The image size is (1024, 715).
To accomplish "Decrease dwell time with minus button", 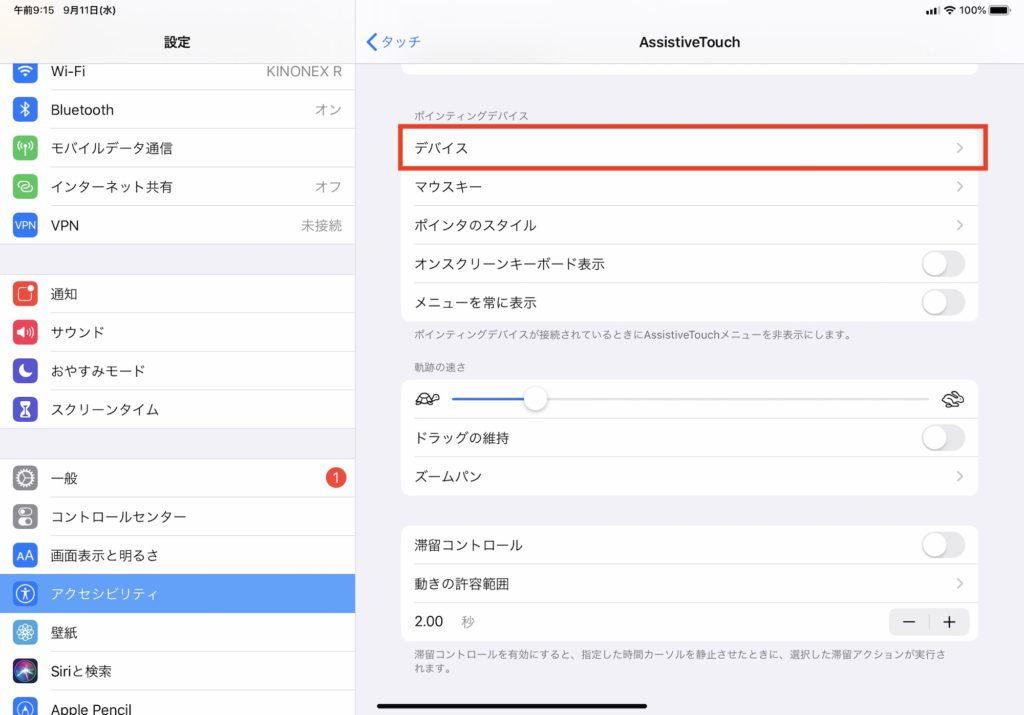I will pos(908,622).
